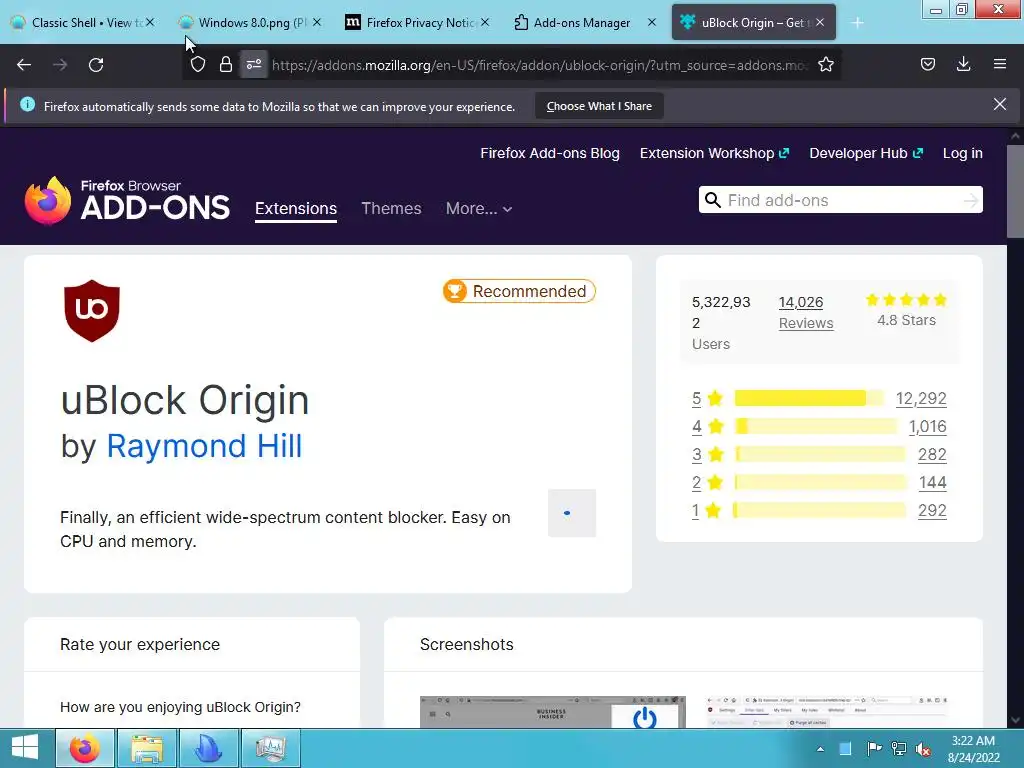The height and width of the screenshot is (768, 1024).
Task: Filter reviews by the 5-star rating bar
Action: click(x=809, y=398)
